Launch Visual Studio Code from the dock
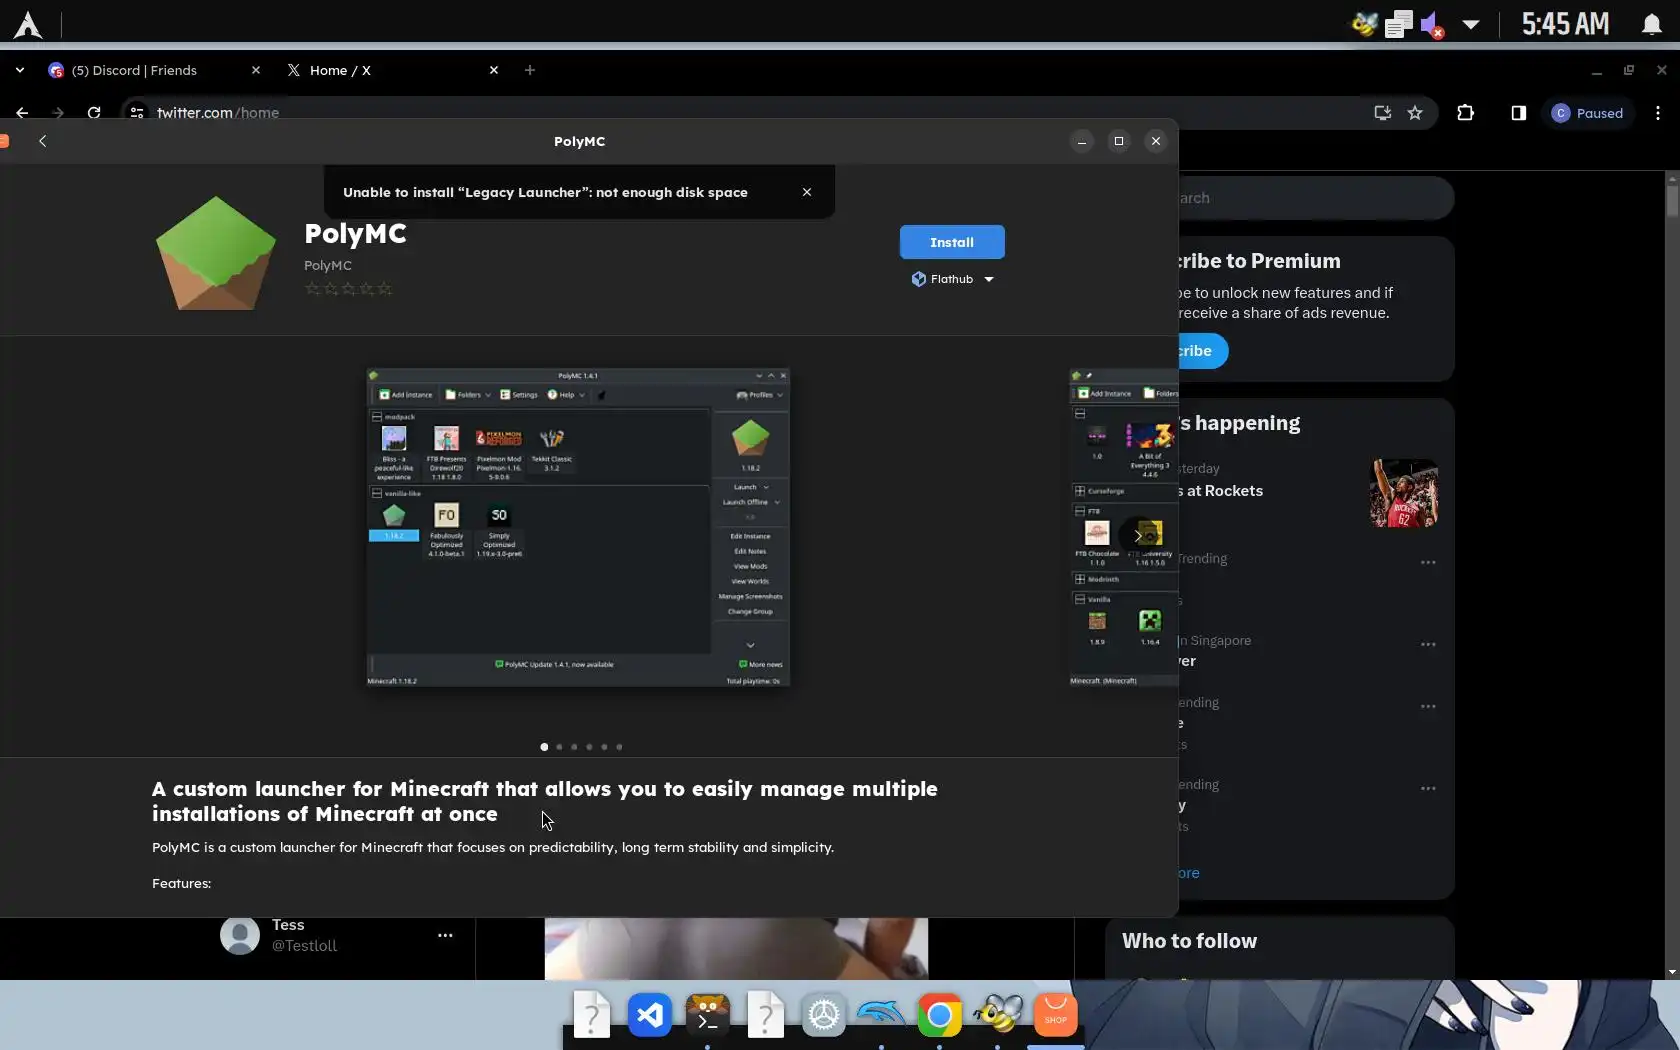Viewport: 1680px width, 1050px height. (650, 1016)
